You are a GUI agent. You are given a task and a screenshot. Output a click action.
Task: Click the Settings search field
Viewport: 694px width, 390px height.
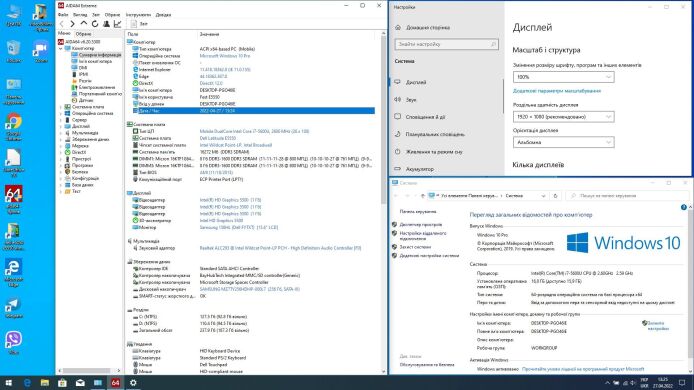(447, 44)
